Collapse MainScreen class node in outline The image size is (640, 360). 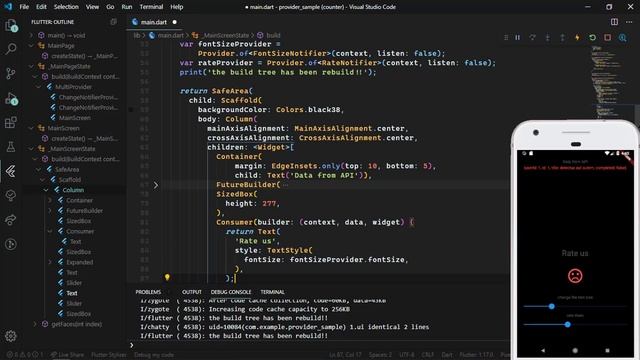click(31, 128)
